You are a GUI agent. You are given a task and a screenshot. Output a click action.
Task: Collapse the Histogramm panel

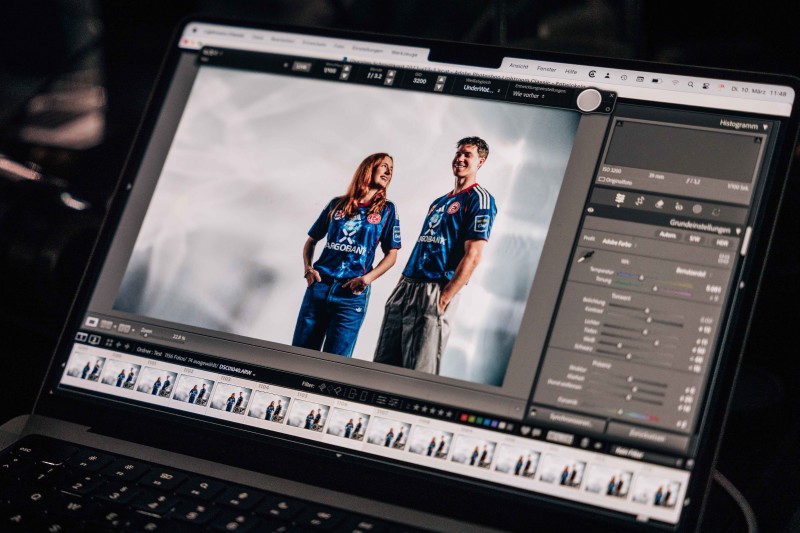pos(765,127)
